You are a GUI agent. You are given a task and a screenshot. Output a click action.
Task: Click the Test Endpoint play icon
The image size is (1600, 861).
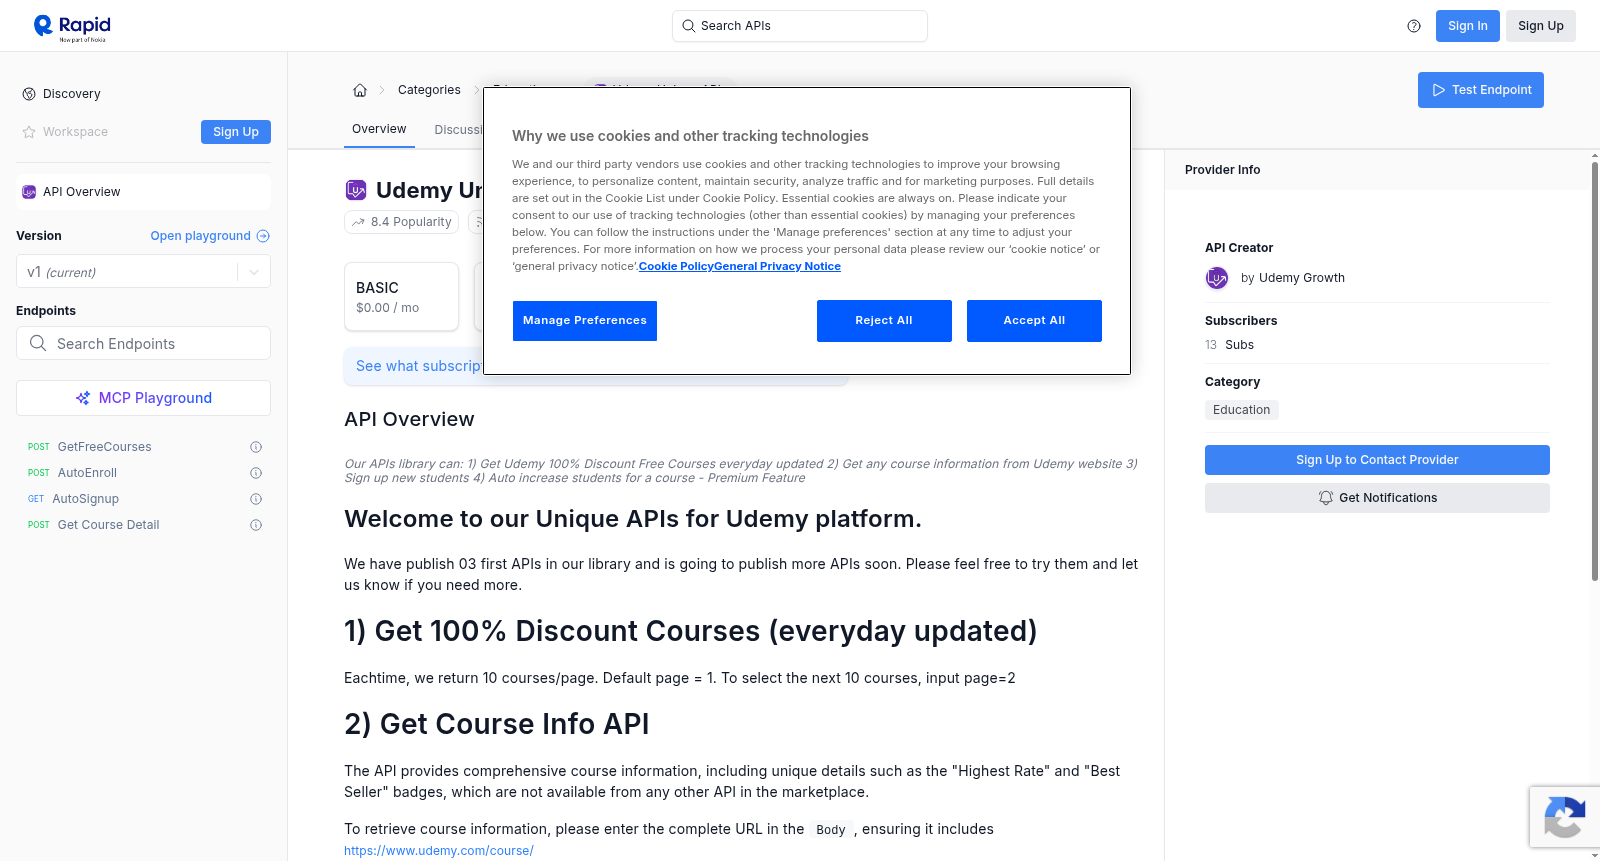coord(1439,90)
